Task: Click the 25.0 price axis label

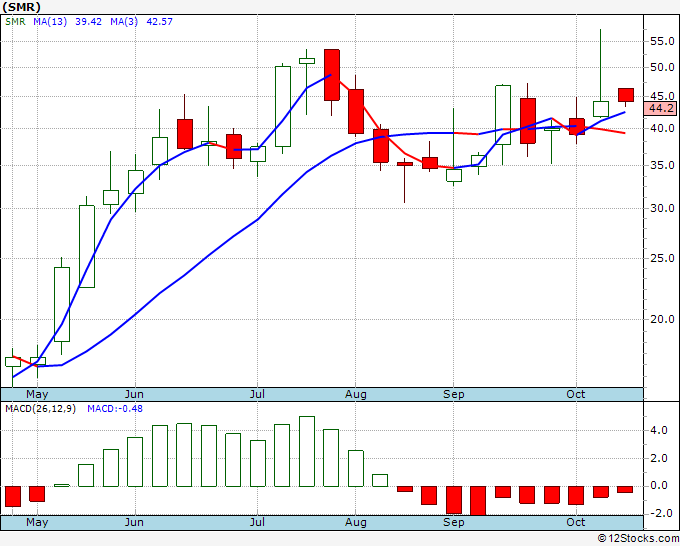Action: tap(662, 258)
